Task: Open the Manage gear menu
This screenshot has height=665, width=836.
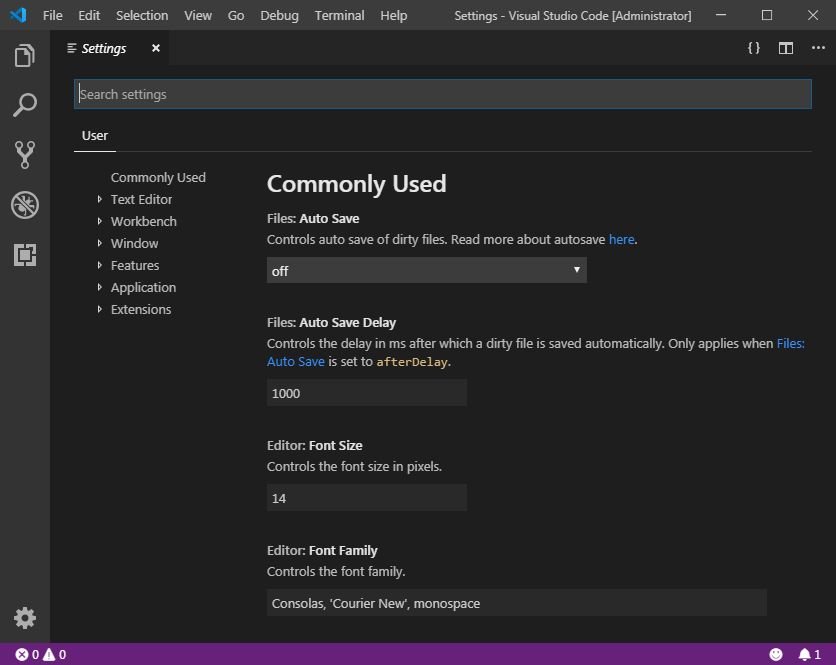Action: [x=25, y=618]
